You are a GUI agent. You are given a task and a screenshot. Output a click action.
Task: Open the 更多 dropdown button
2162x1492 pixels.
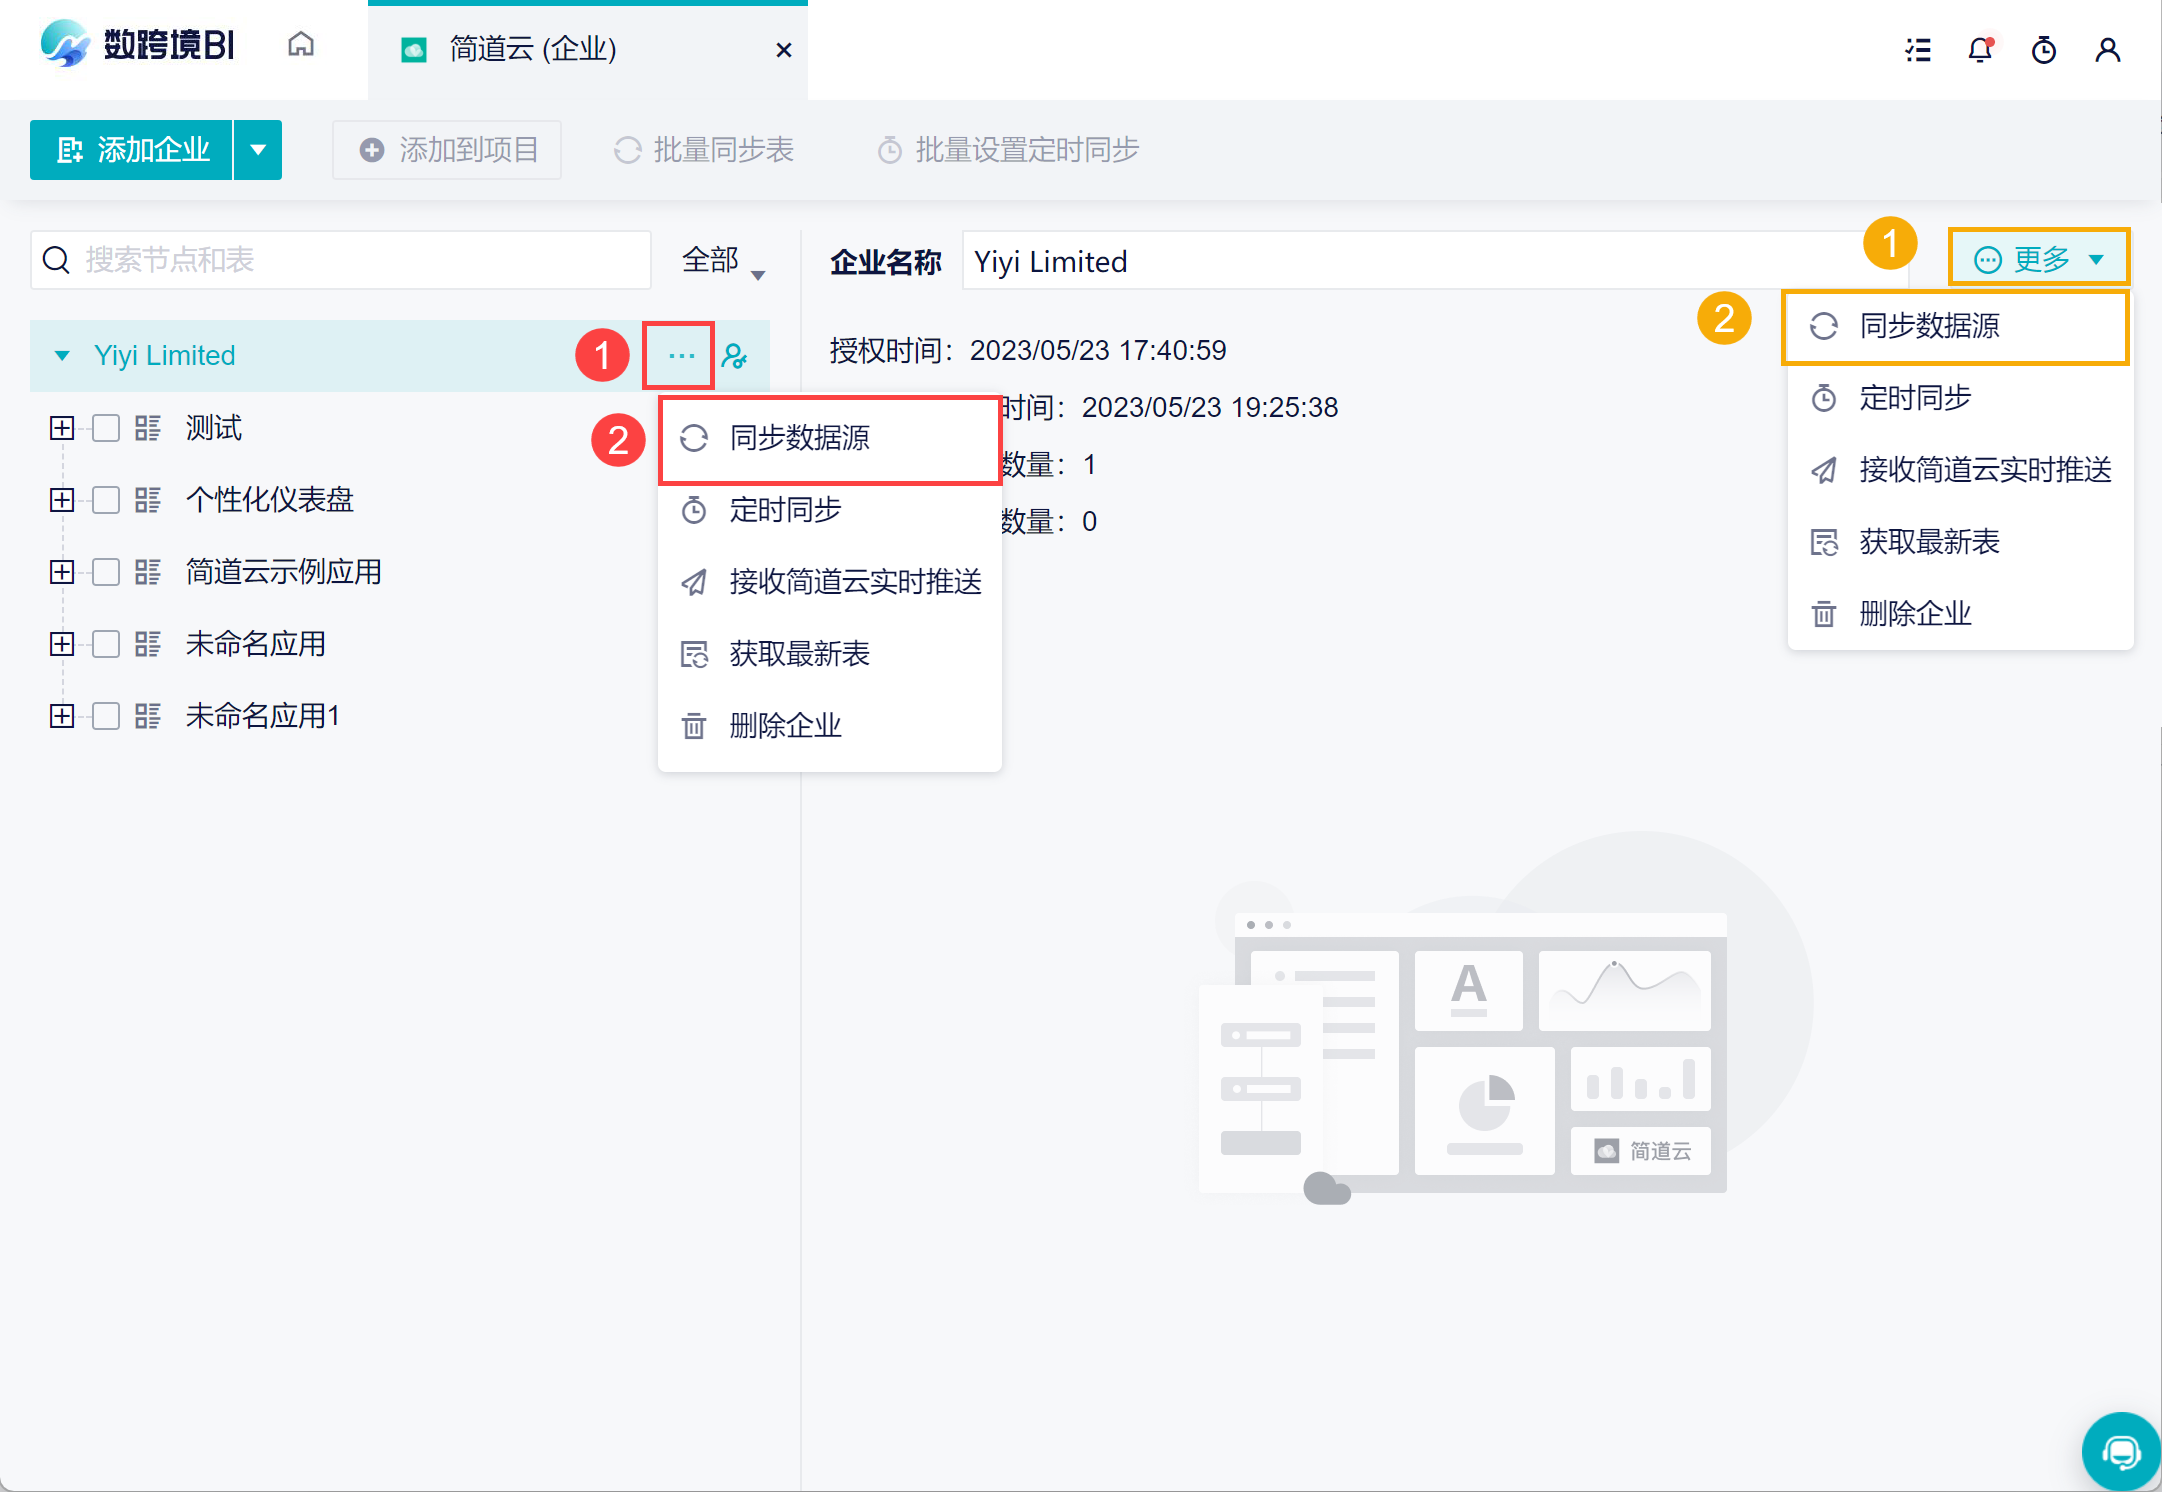2039,260
